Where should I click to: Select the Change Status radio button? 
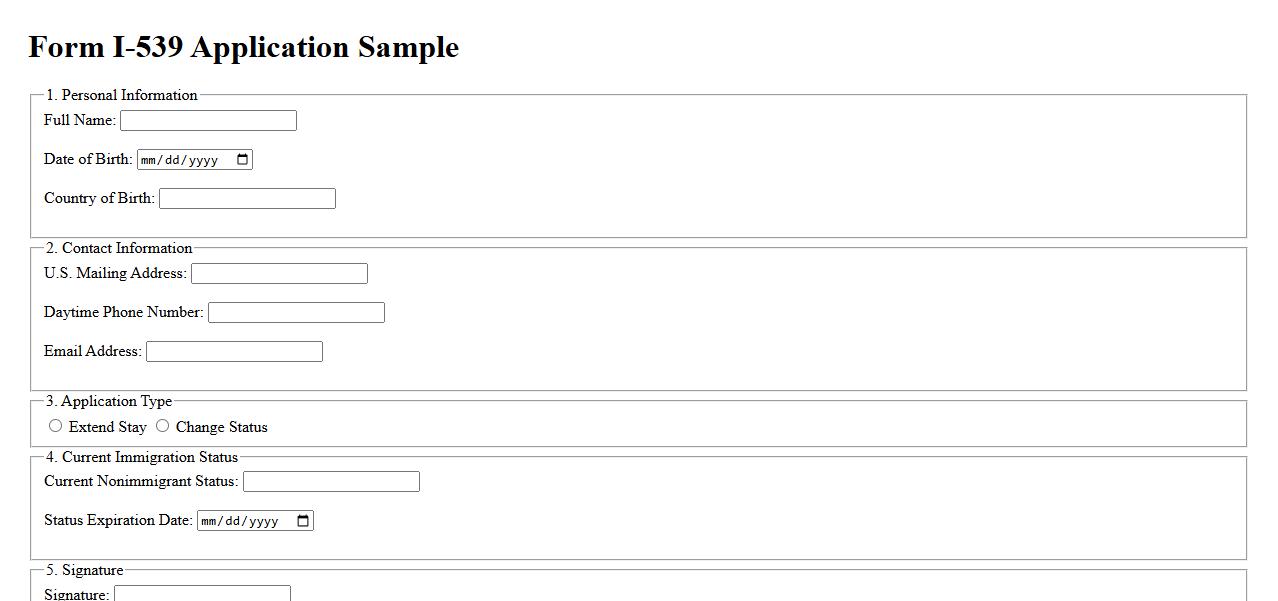(163, 426)
